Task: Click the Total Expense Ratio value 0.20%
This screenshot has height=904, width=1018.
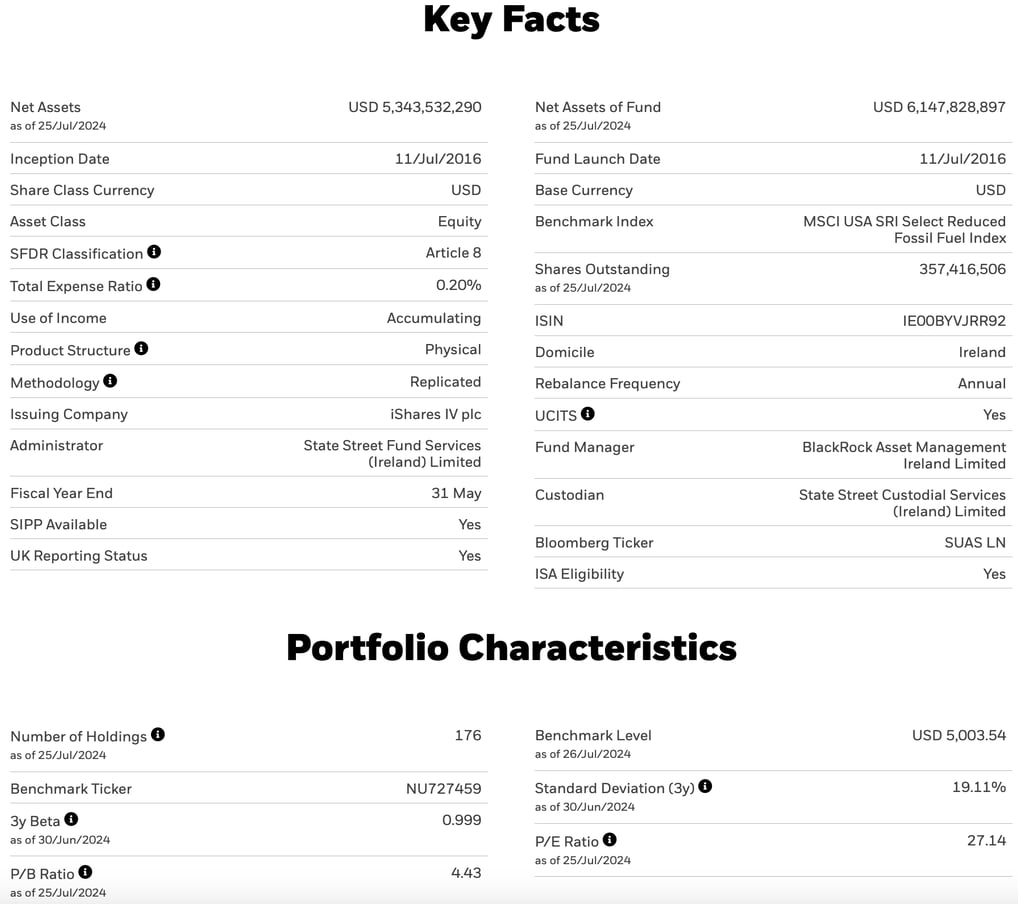Action: (x=458, y=285)
